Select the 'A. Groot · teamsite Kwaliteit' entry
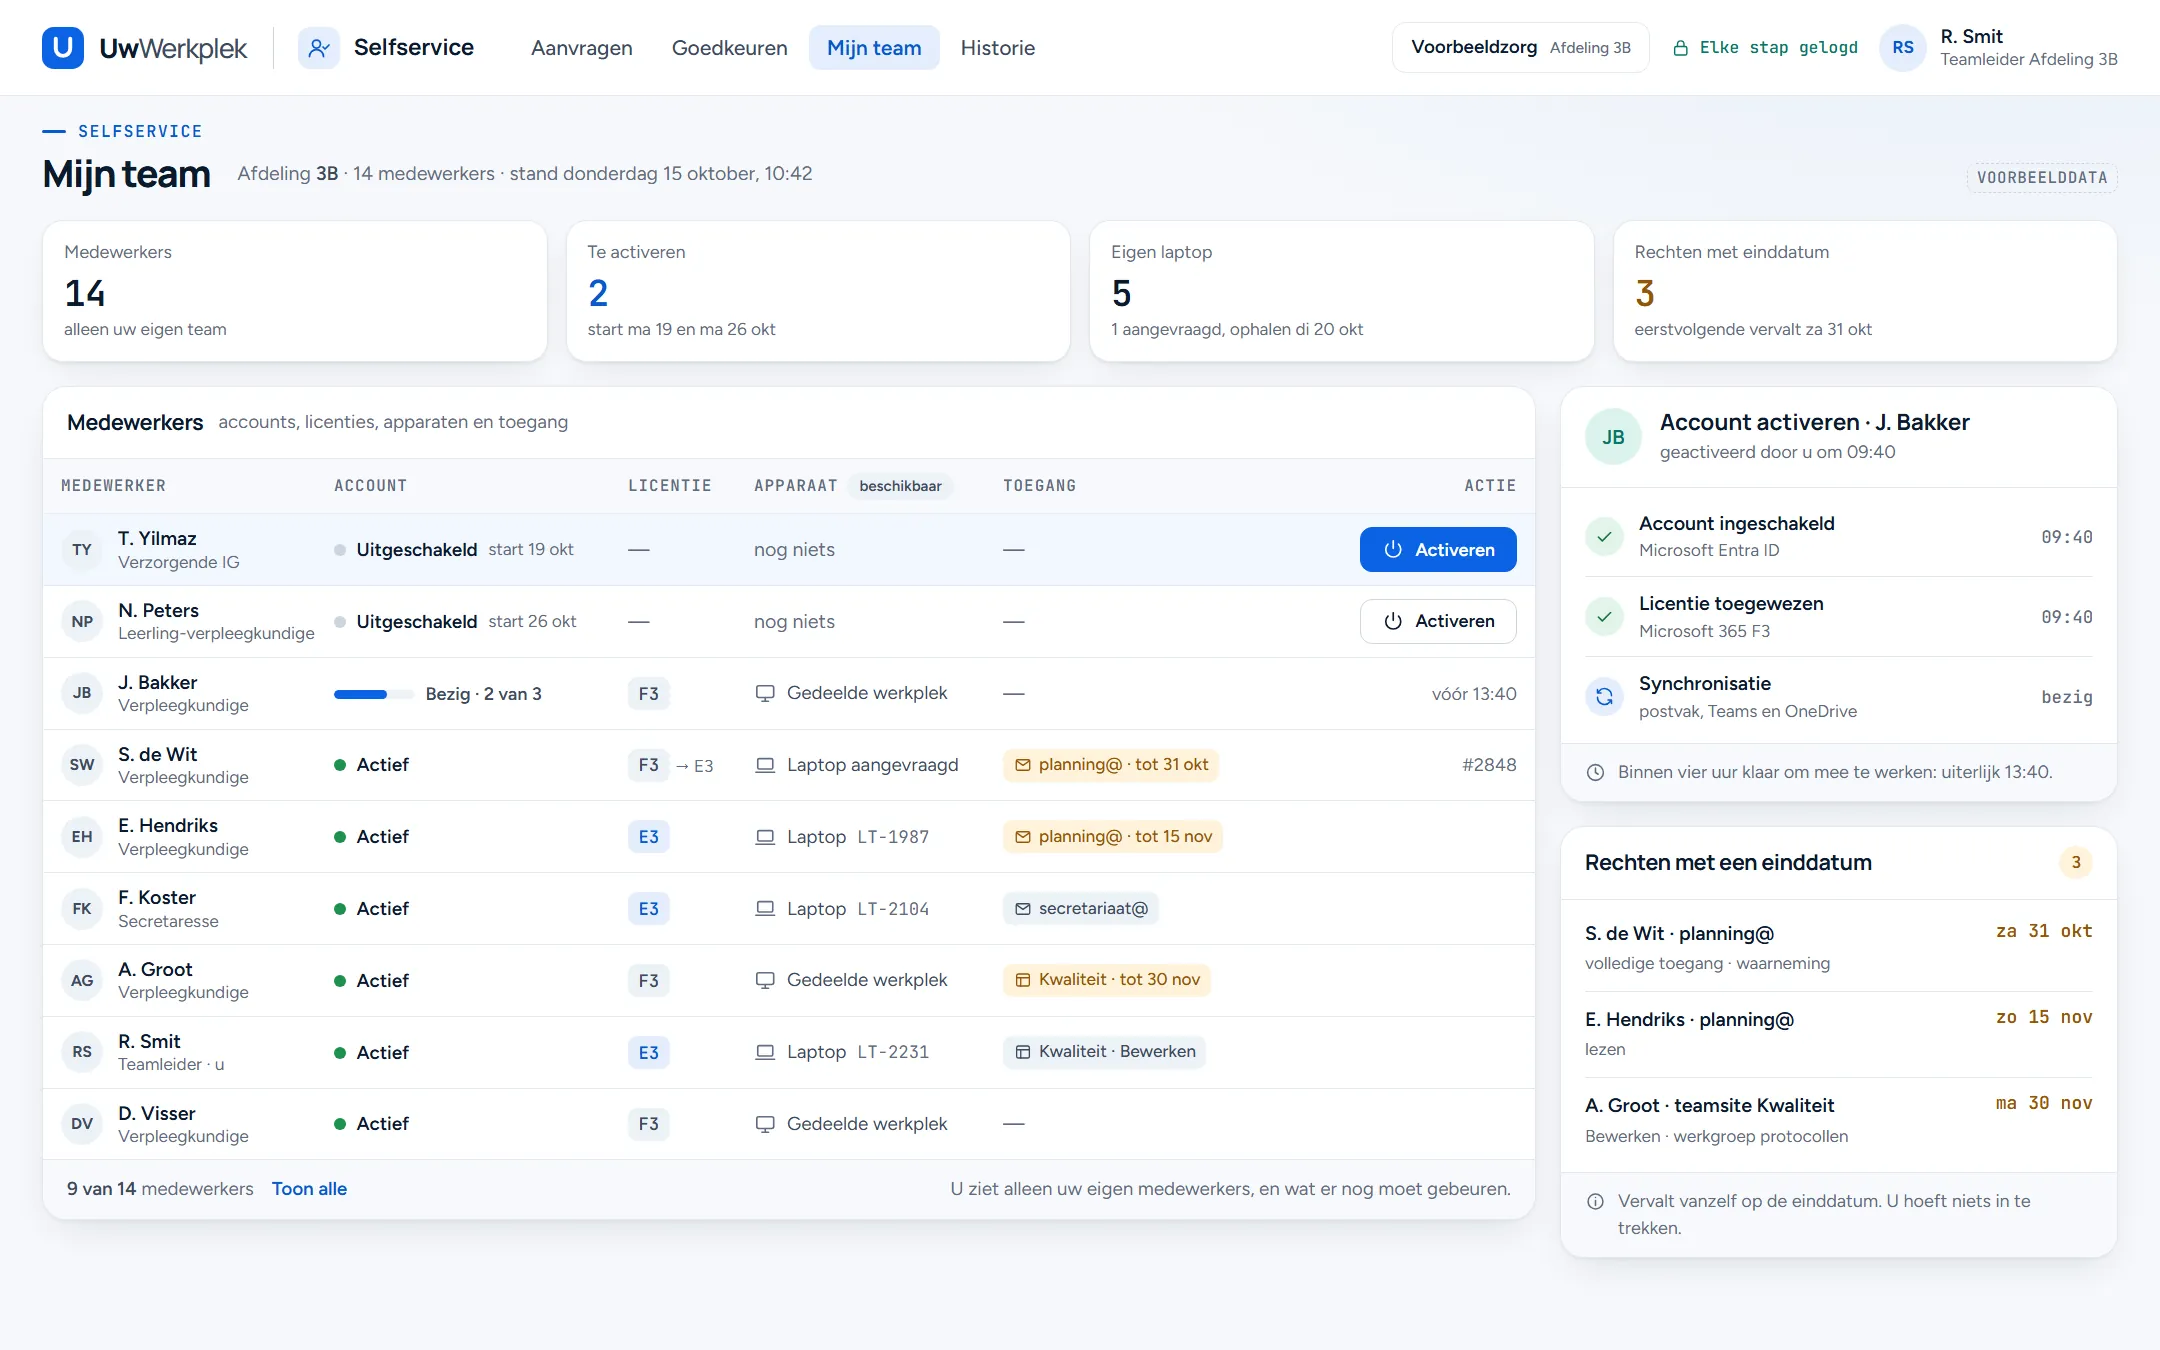The height and width of the screenshot is (1350, 2160). (1838, 1120)
